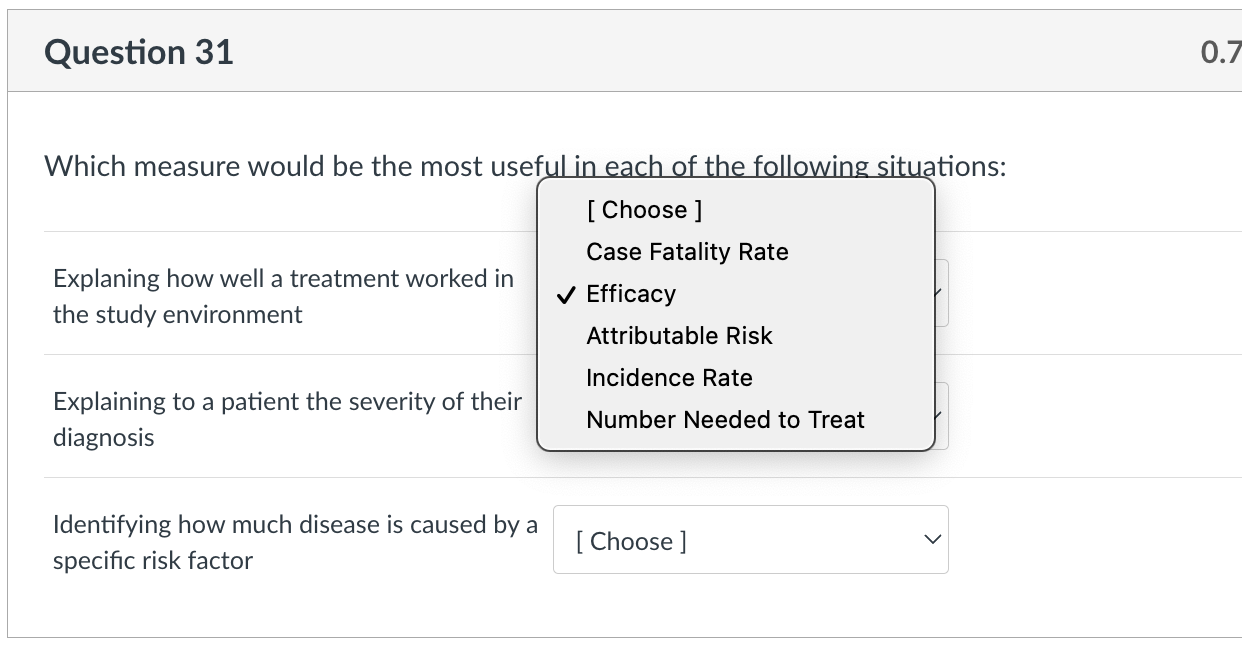Select Attributable Risk in the open menu
1242x666 pixels.
coord(679,336)
